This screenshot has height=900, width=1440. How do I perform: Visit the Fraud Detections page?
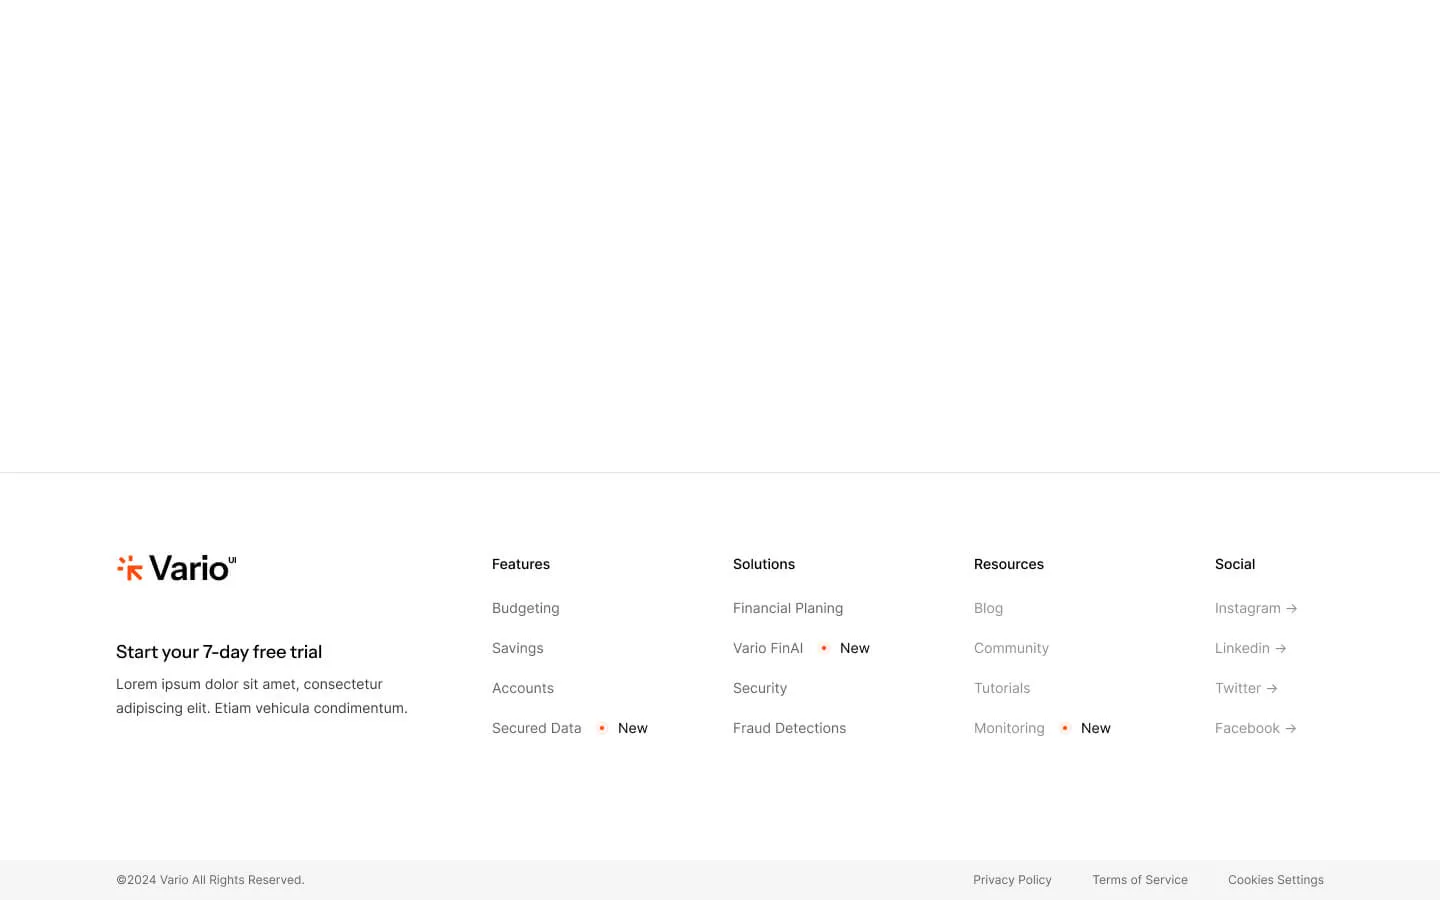(x=789, y=728)
